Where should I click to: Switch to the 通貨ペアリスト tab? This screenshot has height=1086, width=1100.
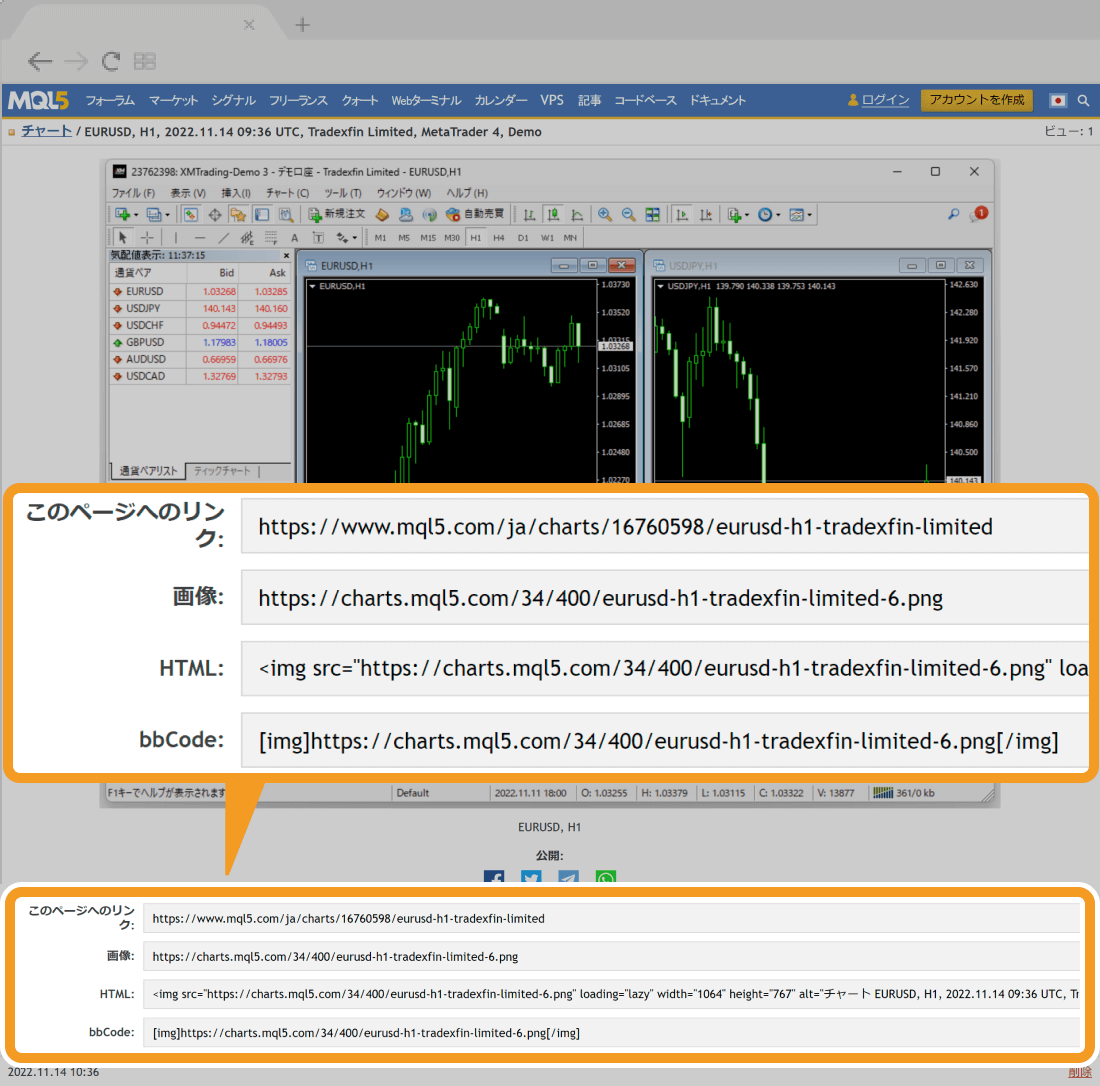click(148, 471)
